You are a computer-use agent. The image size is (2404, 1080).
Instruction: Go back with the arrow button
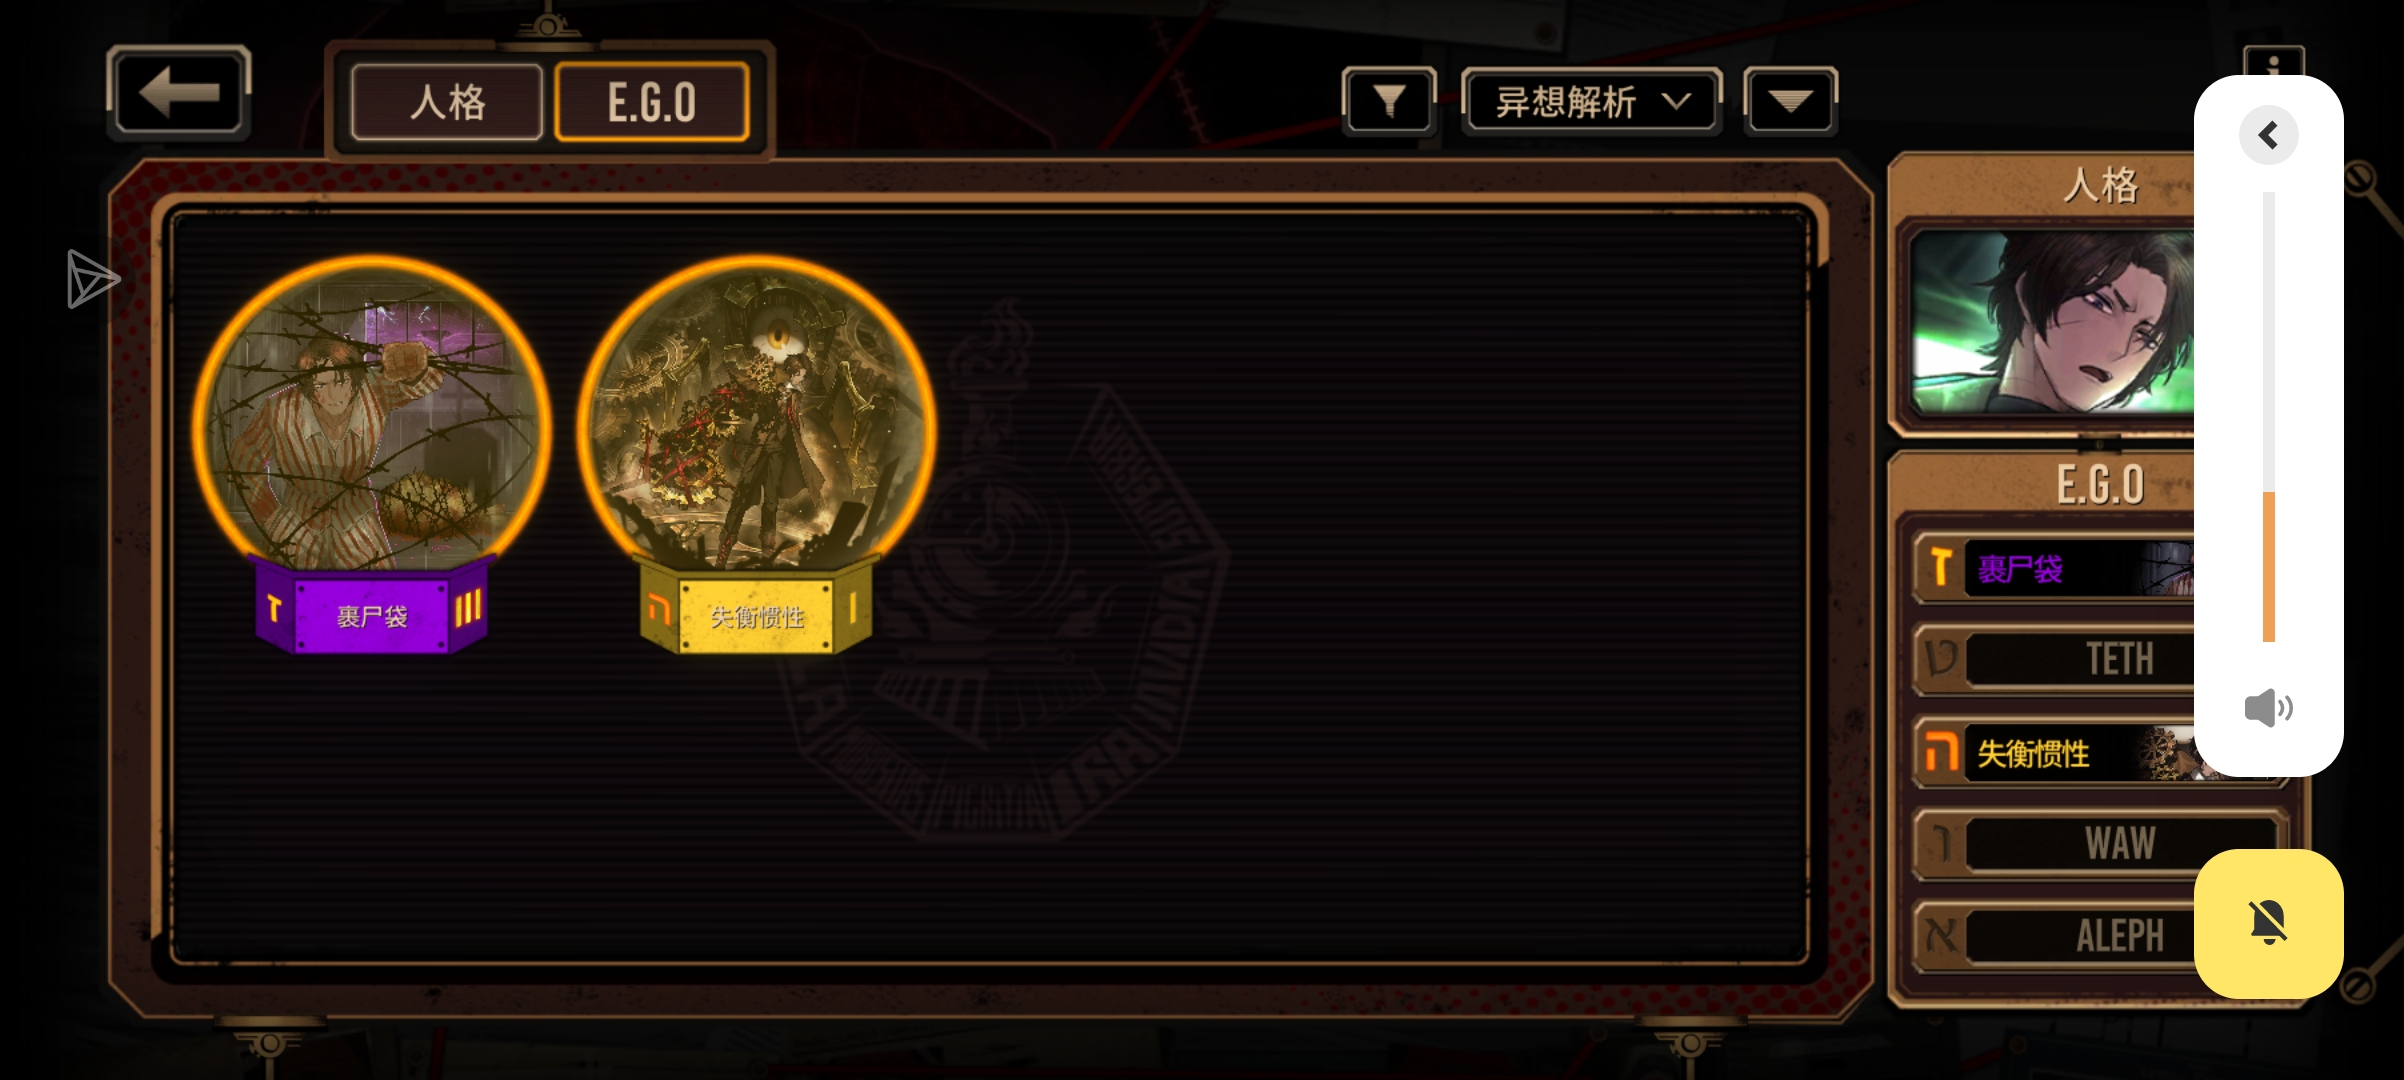pyautogui.click(x=178, y=93)
